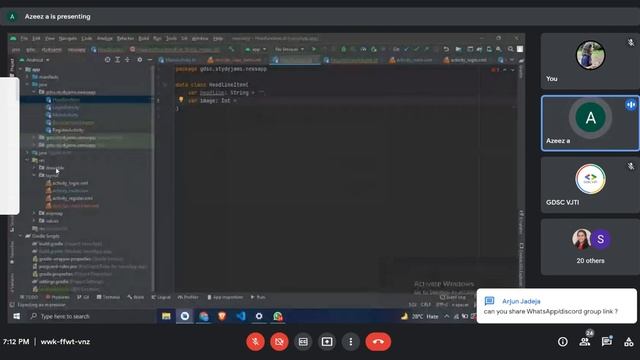Image resolution: width=640 pixels, height=360 pixels.
Task: Select the 'You' participant tile
Action: click(x=590, y=62)
